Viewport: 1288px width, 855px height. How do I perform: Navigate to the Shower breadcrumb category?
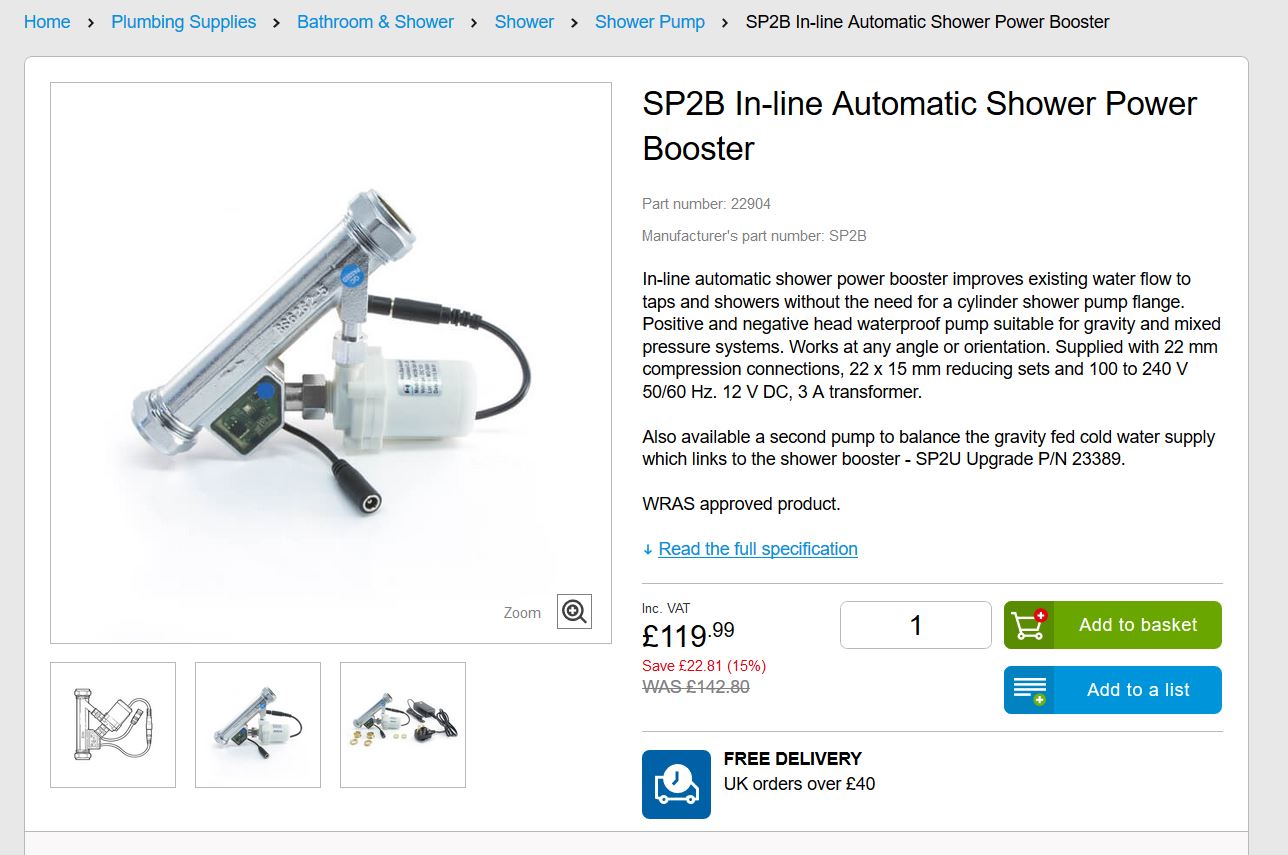tap(524, 22)
